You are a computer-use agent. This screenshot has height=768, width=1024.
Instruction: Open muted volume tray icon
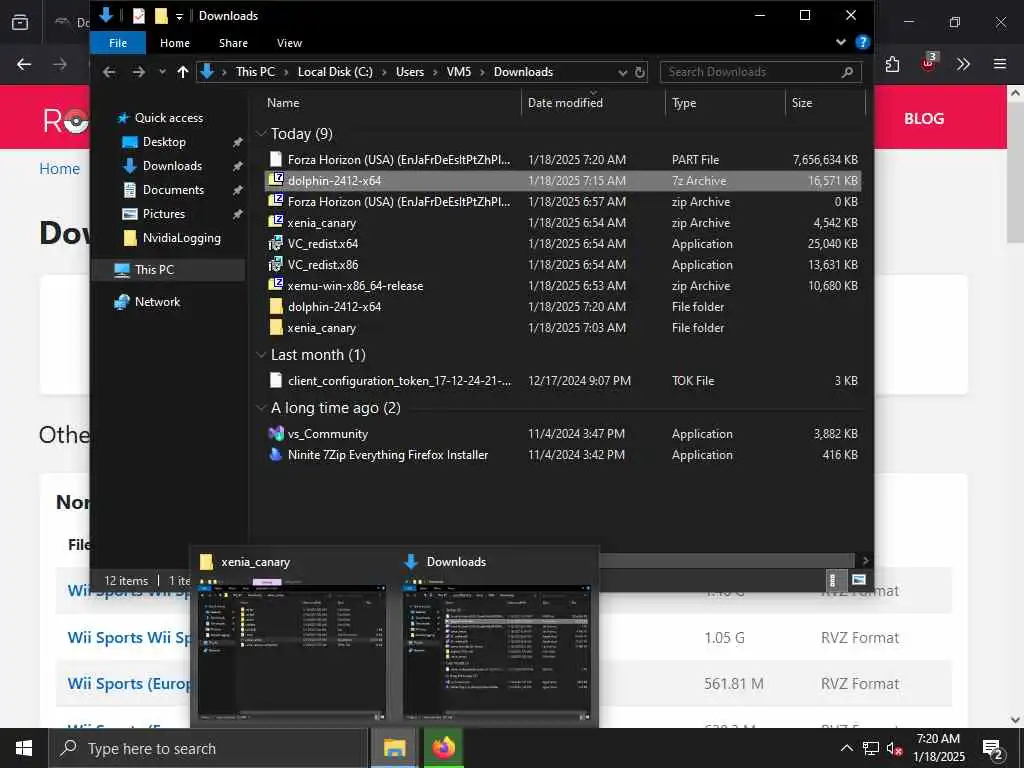895,748
